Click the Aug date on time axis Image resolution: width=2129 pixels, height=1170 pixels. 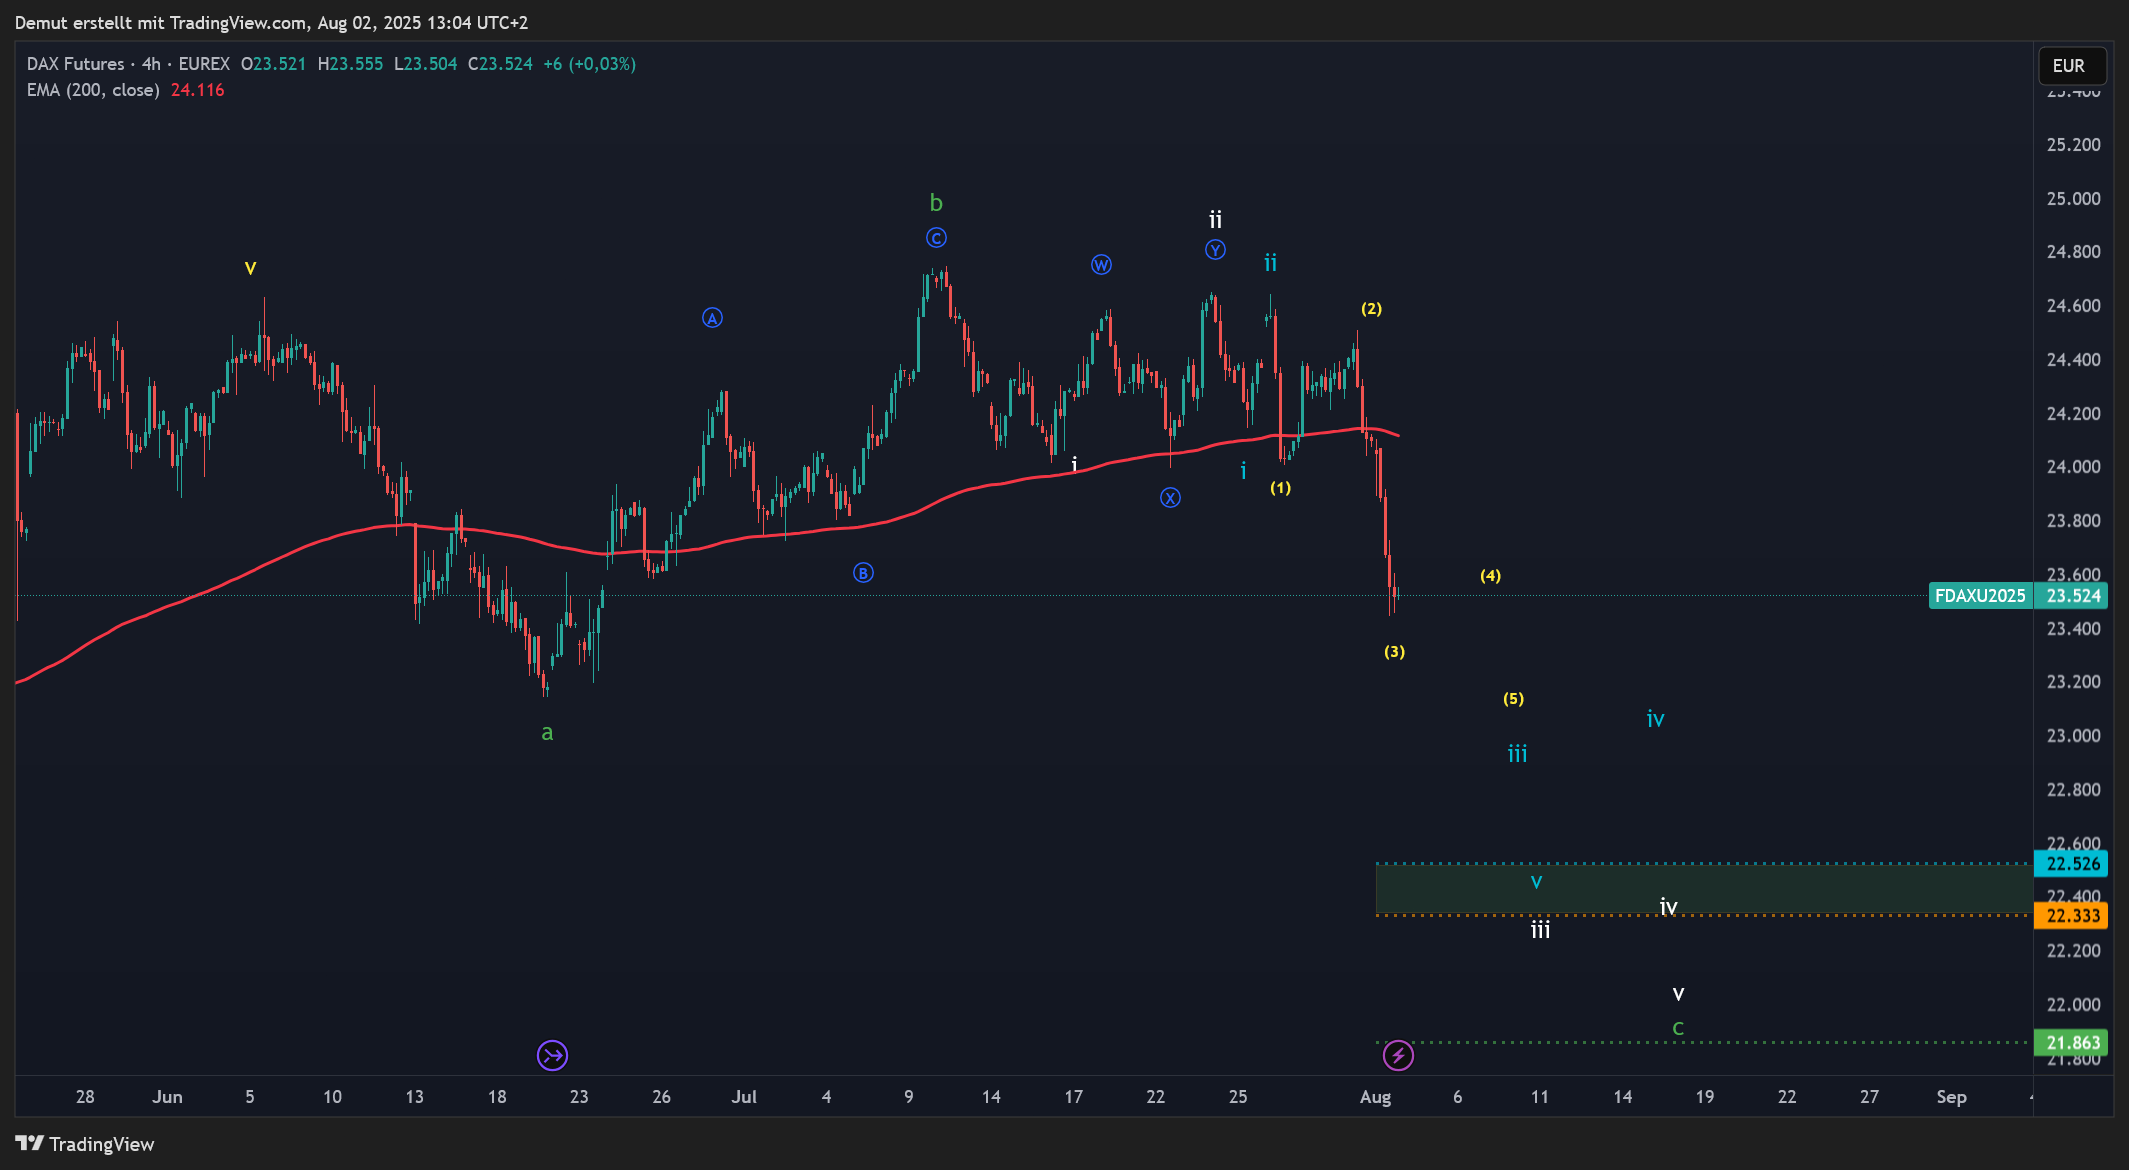[x=1375, y=1097]
